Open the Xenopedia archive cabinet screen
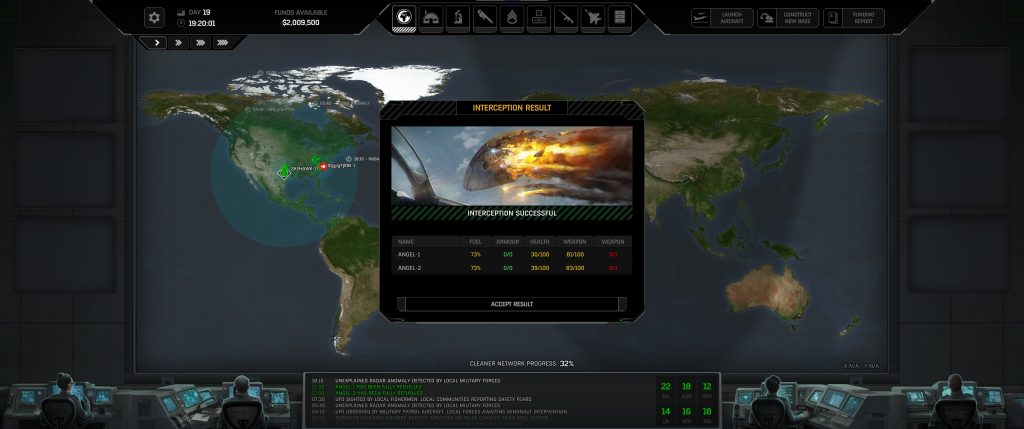The height and width of the screenshot is (429, 1024). 620,18
